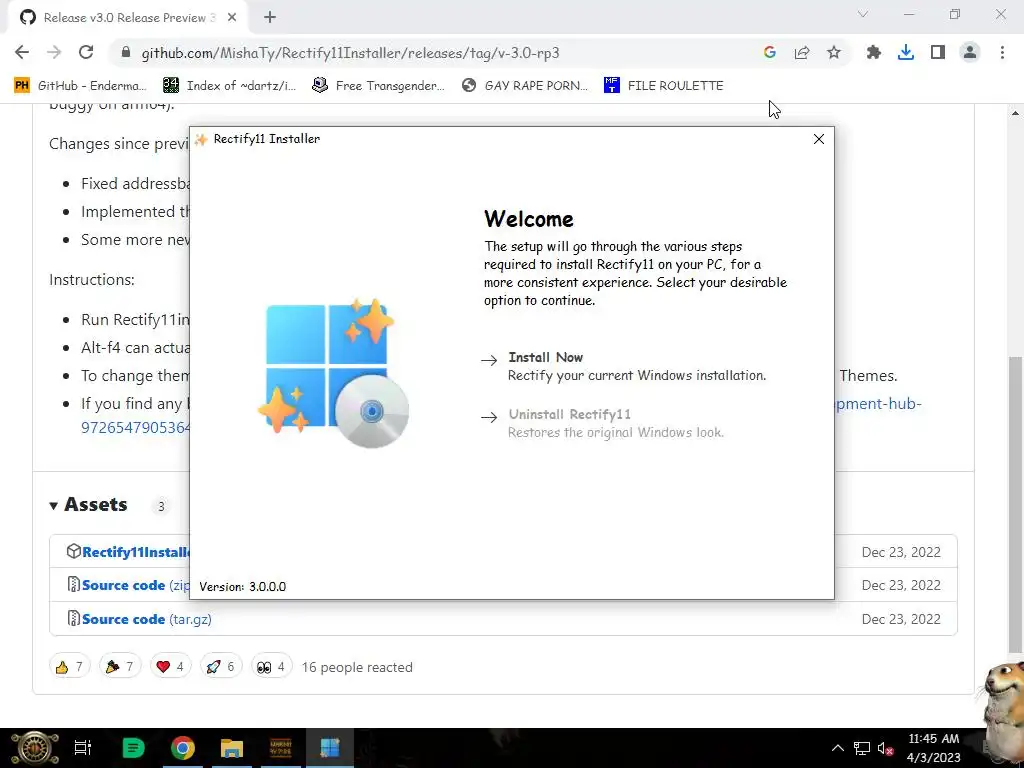Click the party popper reaction
1024x768 pixels.
pyautogui.click(x=120, y=667)
